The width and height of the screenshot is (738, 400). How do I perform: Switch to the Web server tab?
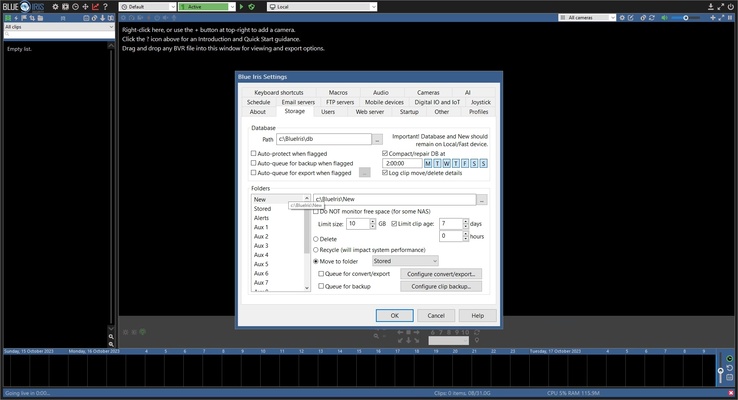point(369,112)
